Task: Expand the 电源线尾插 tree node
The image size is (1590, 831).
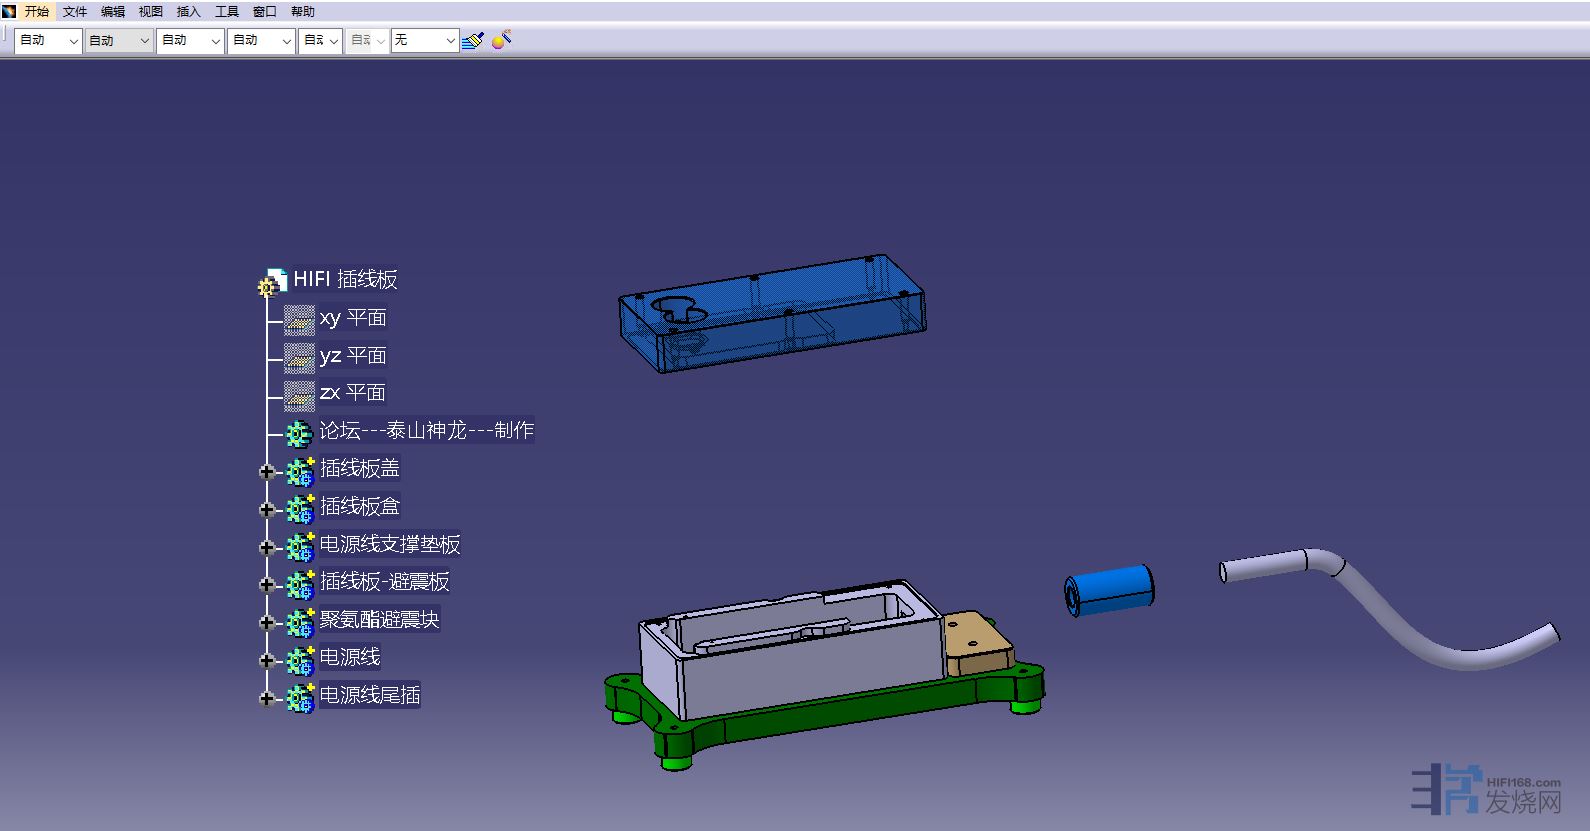Action: (267, 698)
